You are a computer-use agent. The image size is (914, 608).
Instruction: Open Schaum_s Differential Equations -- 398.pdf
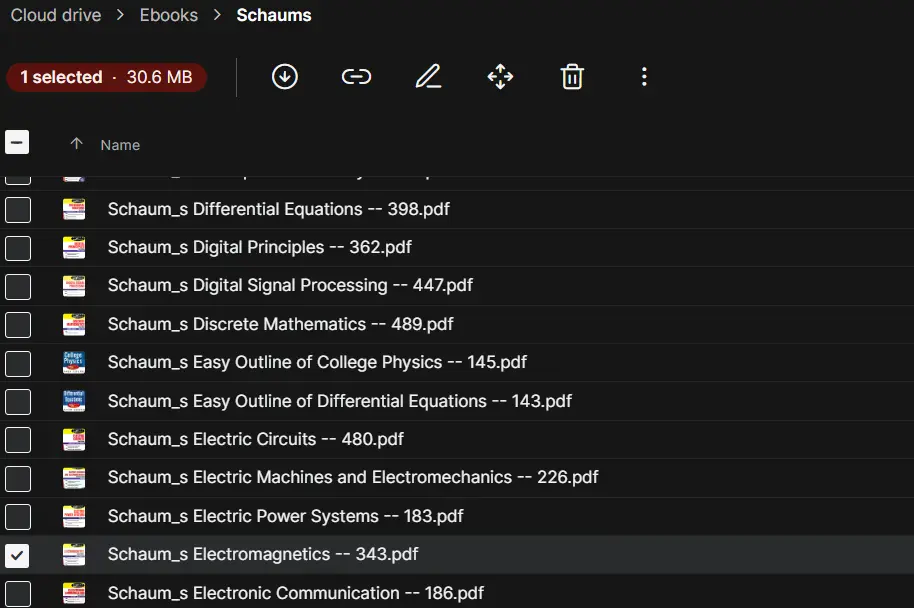click(279, 209)
